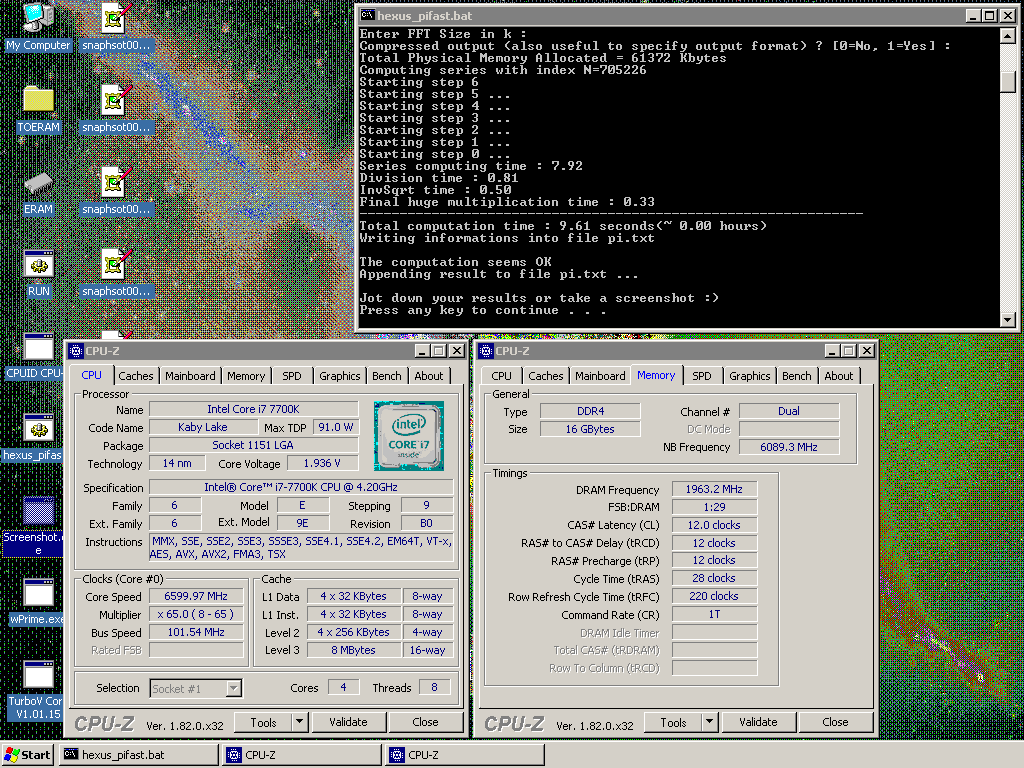Open Mainboard tab in left CPU-Z window
1024x768 pixels.
pos(190,376)
